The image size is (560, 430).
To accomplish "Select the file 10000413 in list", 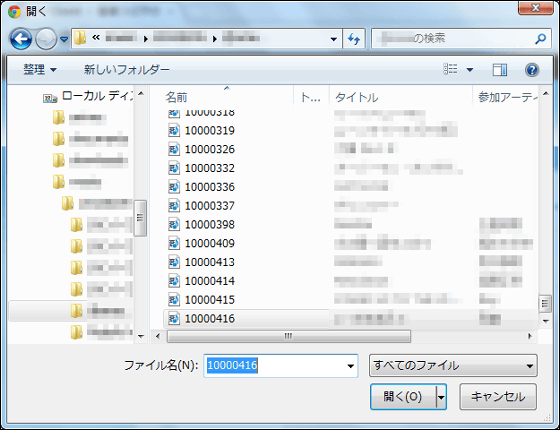I will (x=210, y=262).
